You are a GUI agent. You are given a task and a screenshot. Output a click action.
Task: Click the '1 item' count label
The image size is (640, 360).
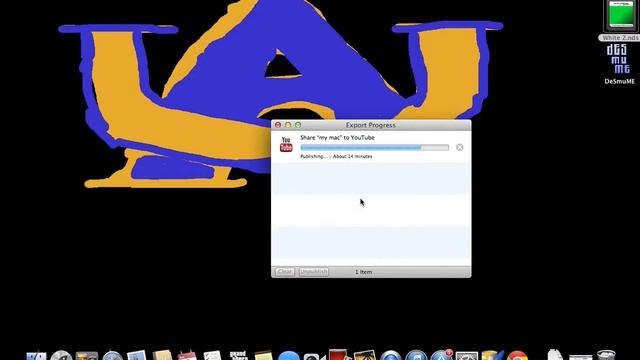click(x=363, y=272)
